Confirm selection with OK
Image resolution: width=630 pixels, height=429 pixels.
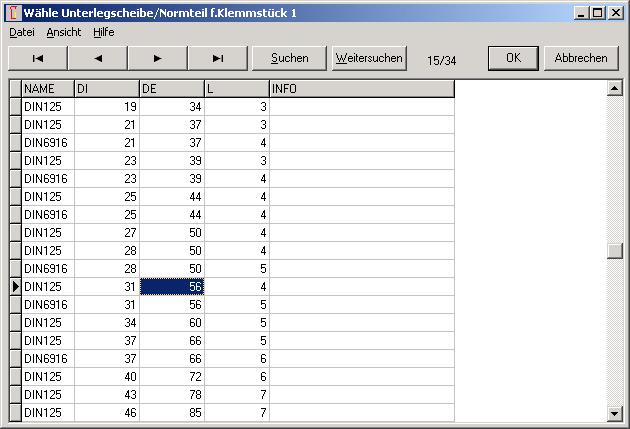[x=514, y=58]
